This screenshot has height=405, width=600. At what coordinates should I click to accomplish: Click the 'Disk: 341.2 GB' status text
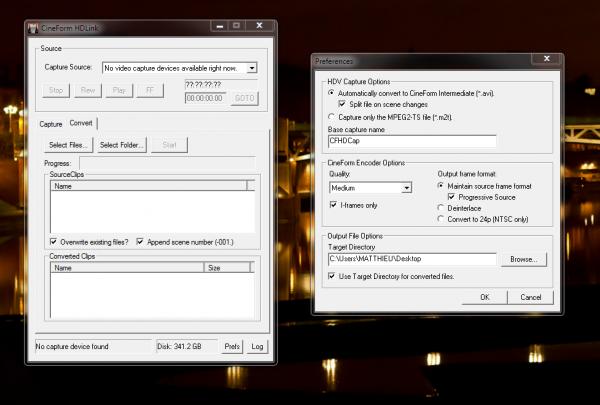[x=179, y=346]
